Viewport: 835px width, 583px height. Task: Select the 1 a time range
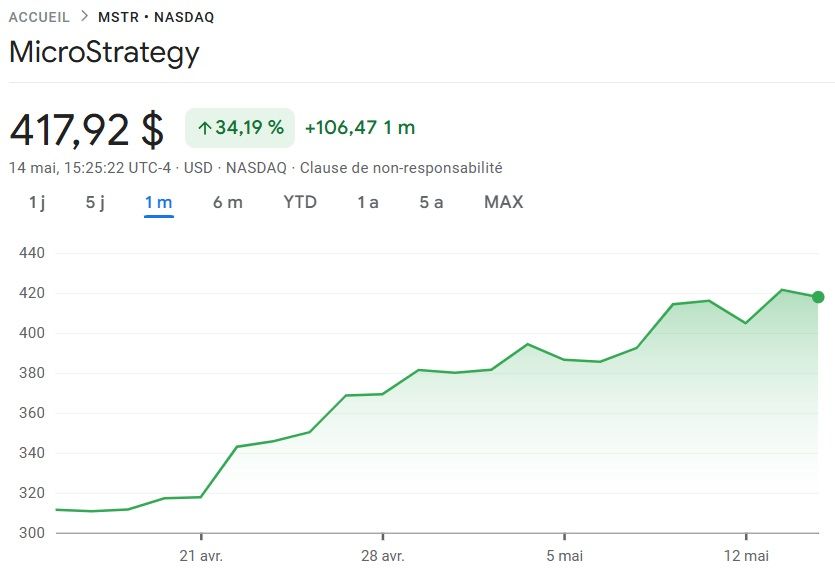pos(368,202)
